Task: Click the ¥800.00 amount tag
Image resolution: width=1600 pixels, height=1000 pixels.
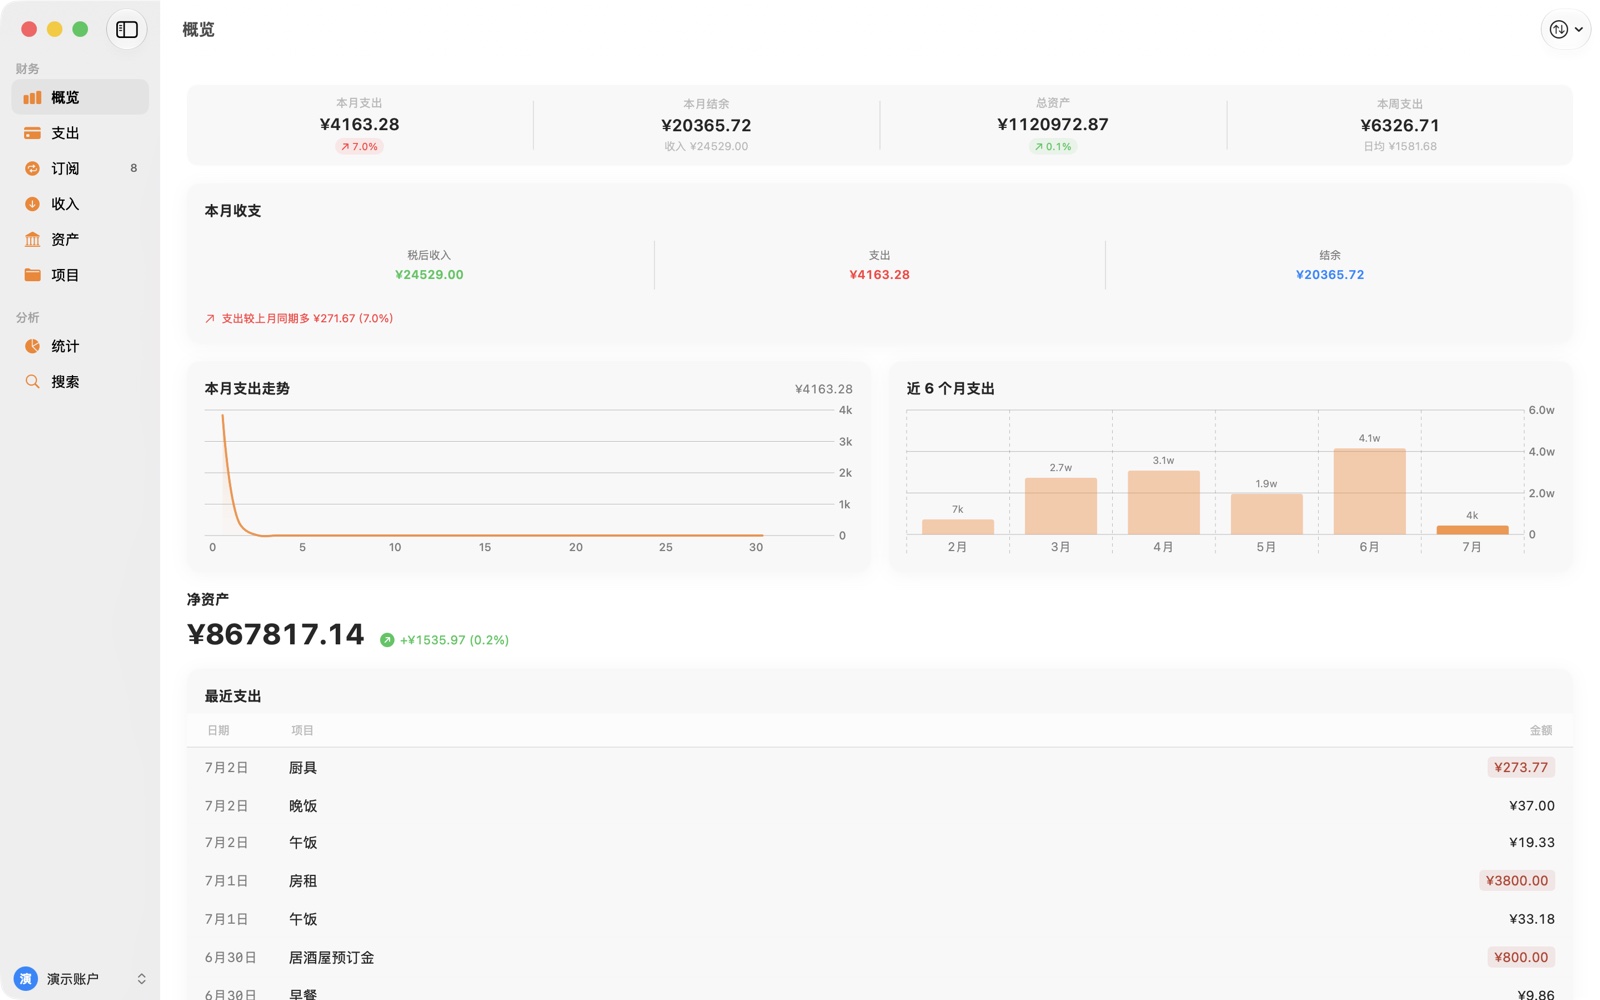Action: click(x=1521, y=957)
